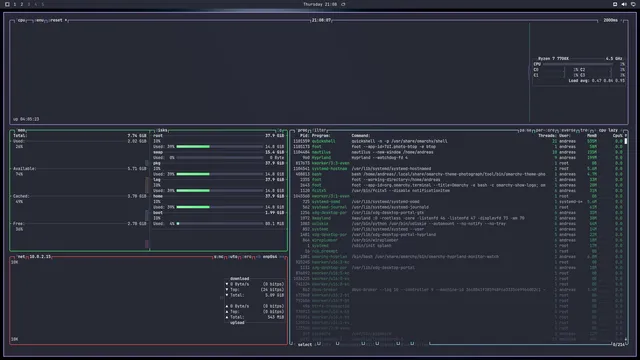Toggle network auto scaling option

click(x=233, y=257)
